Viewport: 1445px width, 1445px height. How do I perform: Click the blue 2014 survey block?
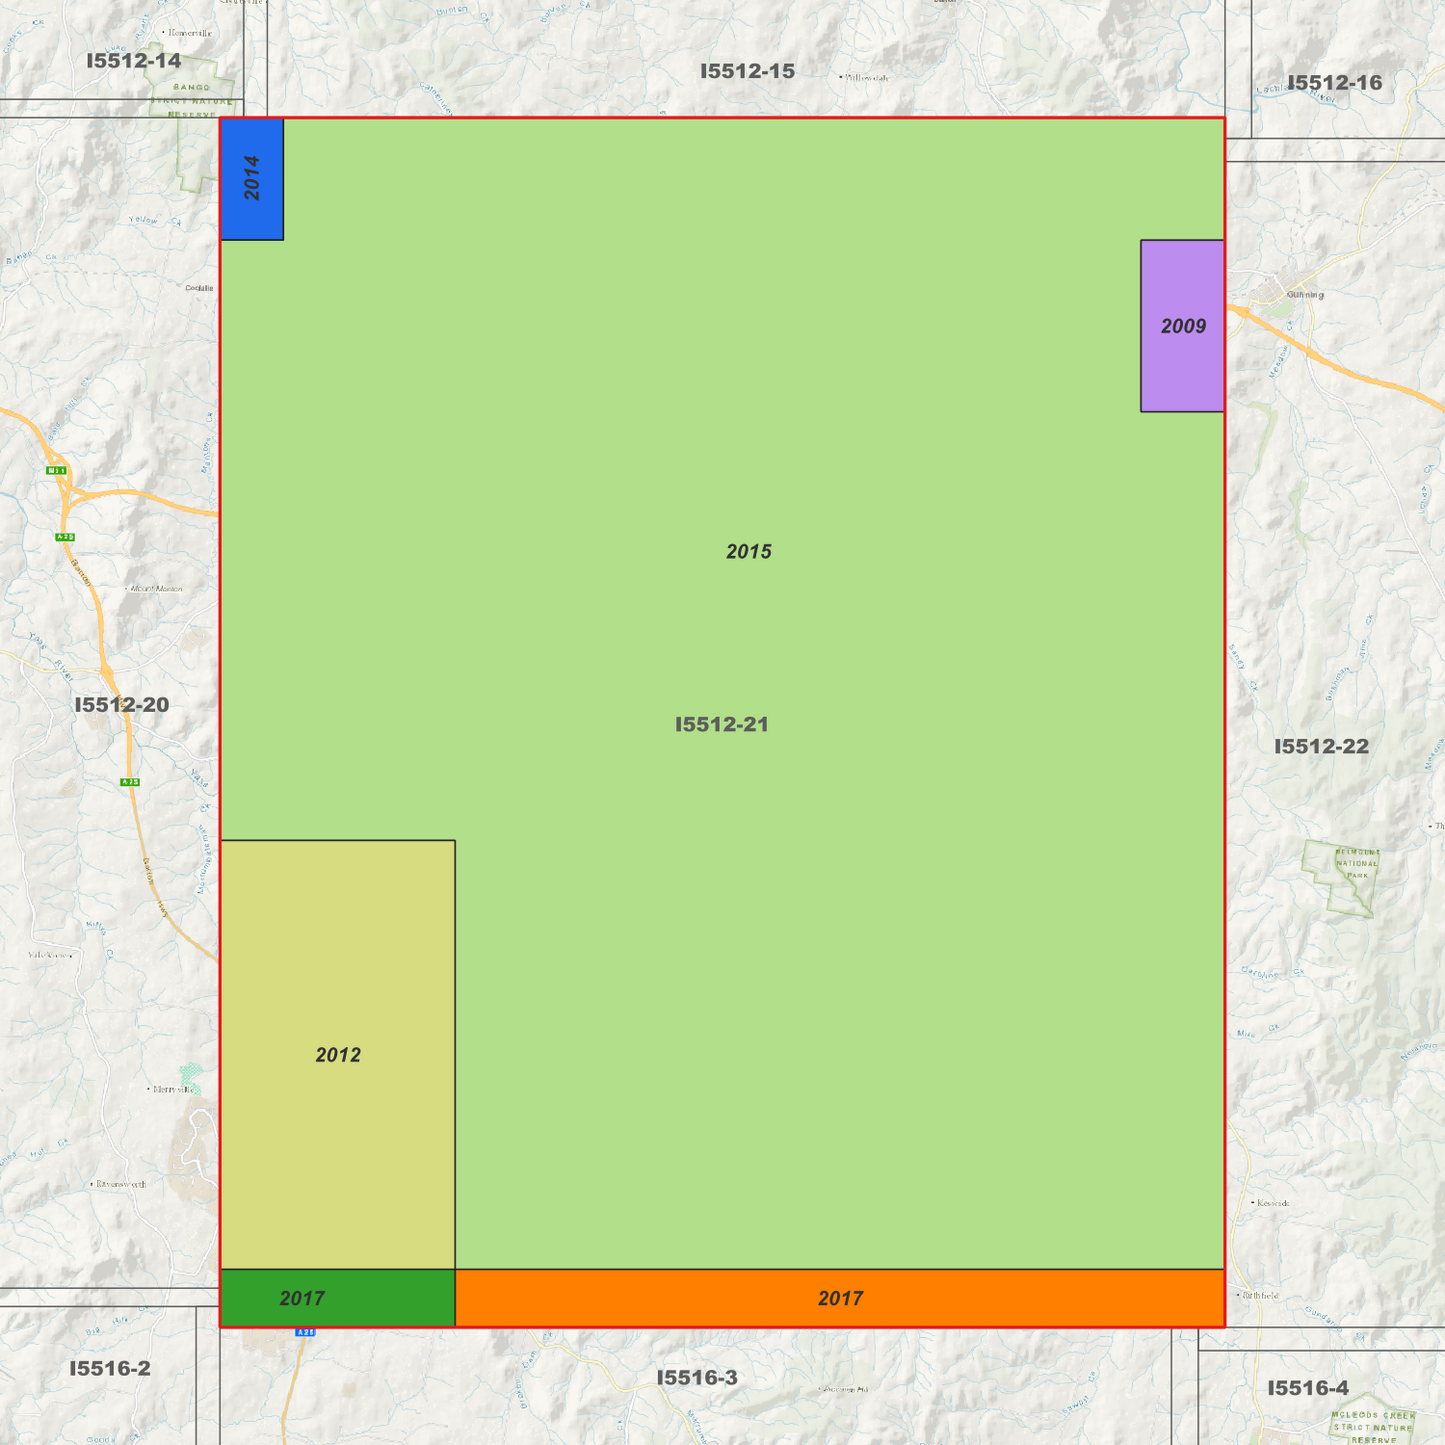pyautogui.click(x=252, y=179)
